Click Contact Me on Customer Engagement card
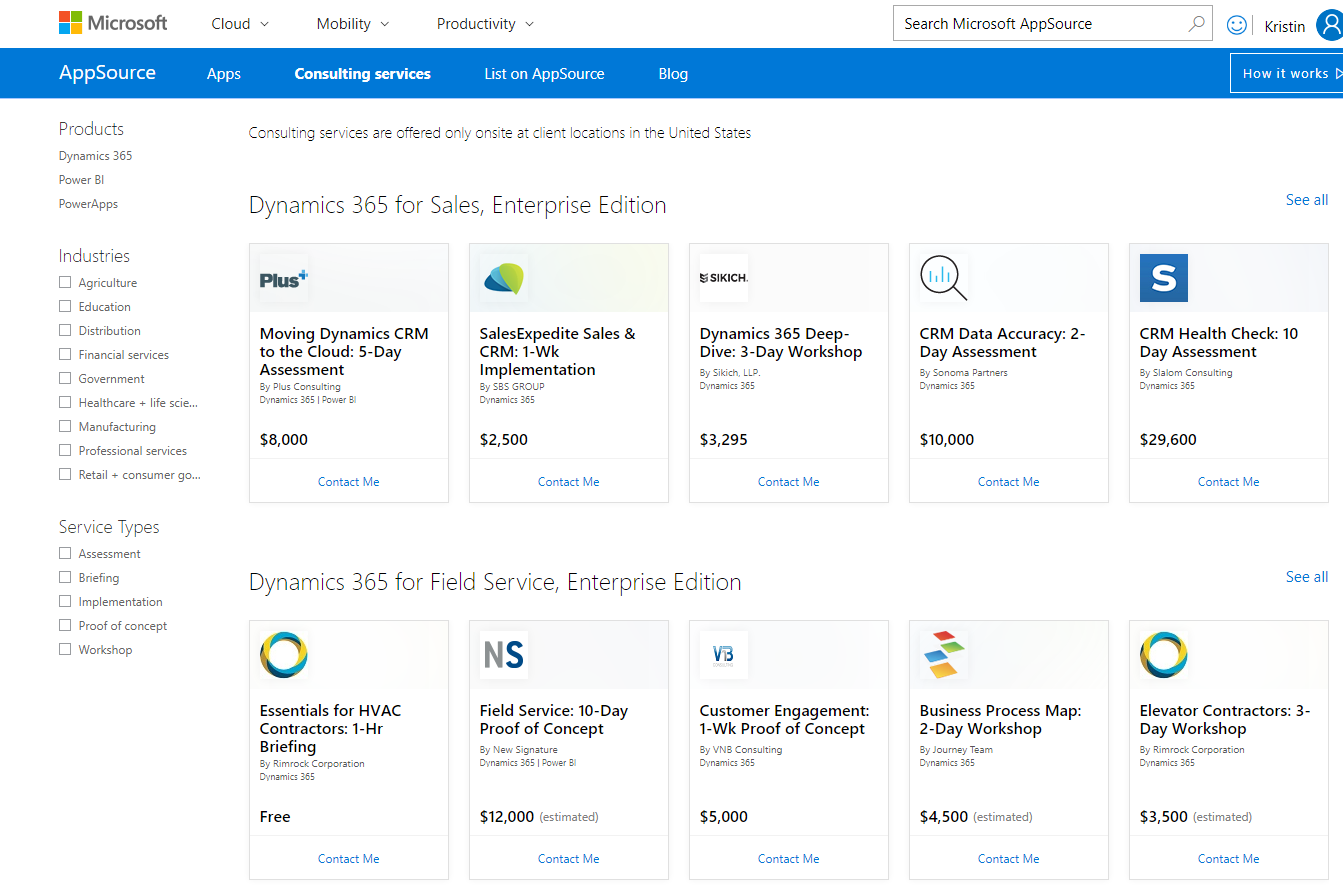1343x891 pixels. 789,859
